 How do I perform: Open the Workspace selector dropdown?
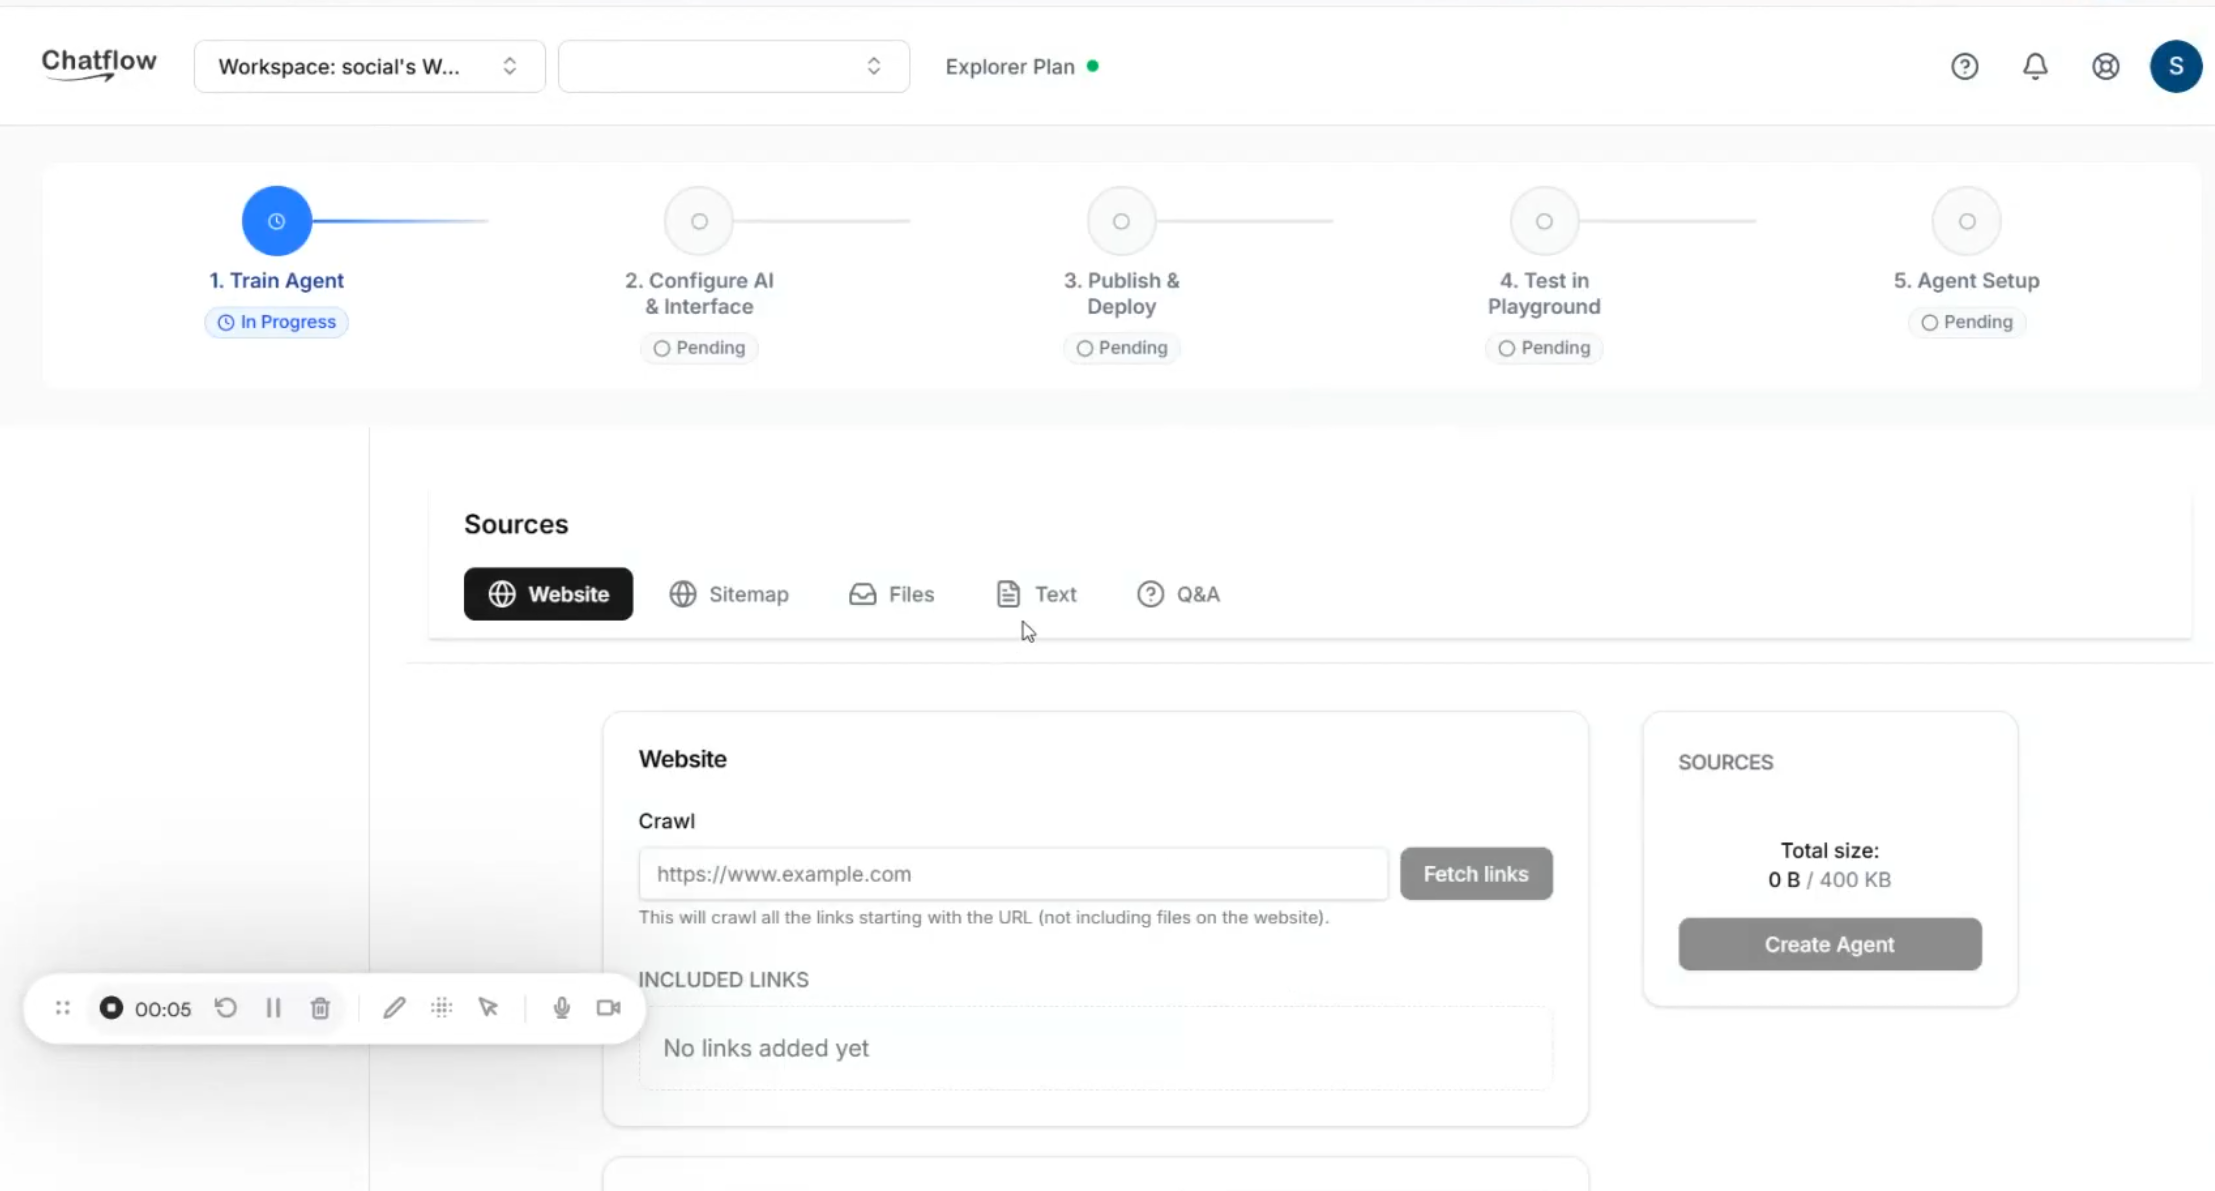pos(368,66)
